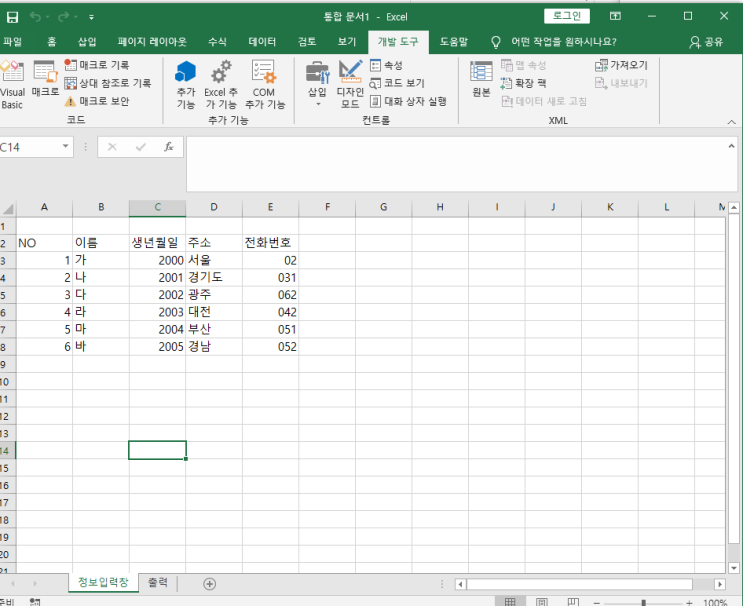Image resolution: width=743 pixels, height=606 pixels.
Task: Open COM 추가 기능 dialog
Action: click(264, 82)
